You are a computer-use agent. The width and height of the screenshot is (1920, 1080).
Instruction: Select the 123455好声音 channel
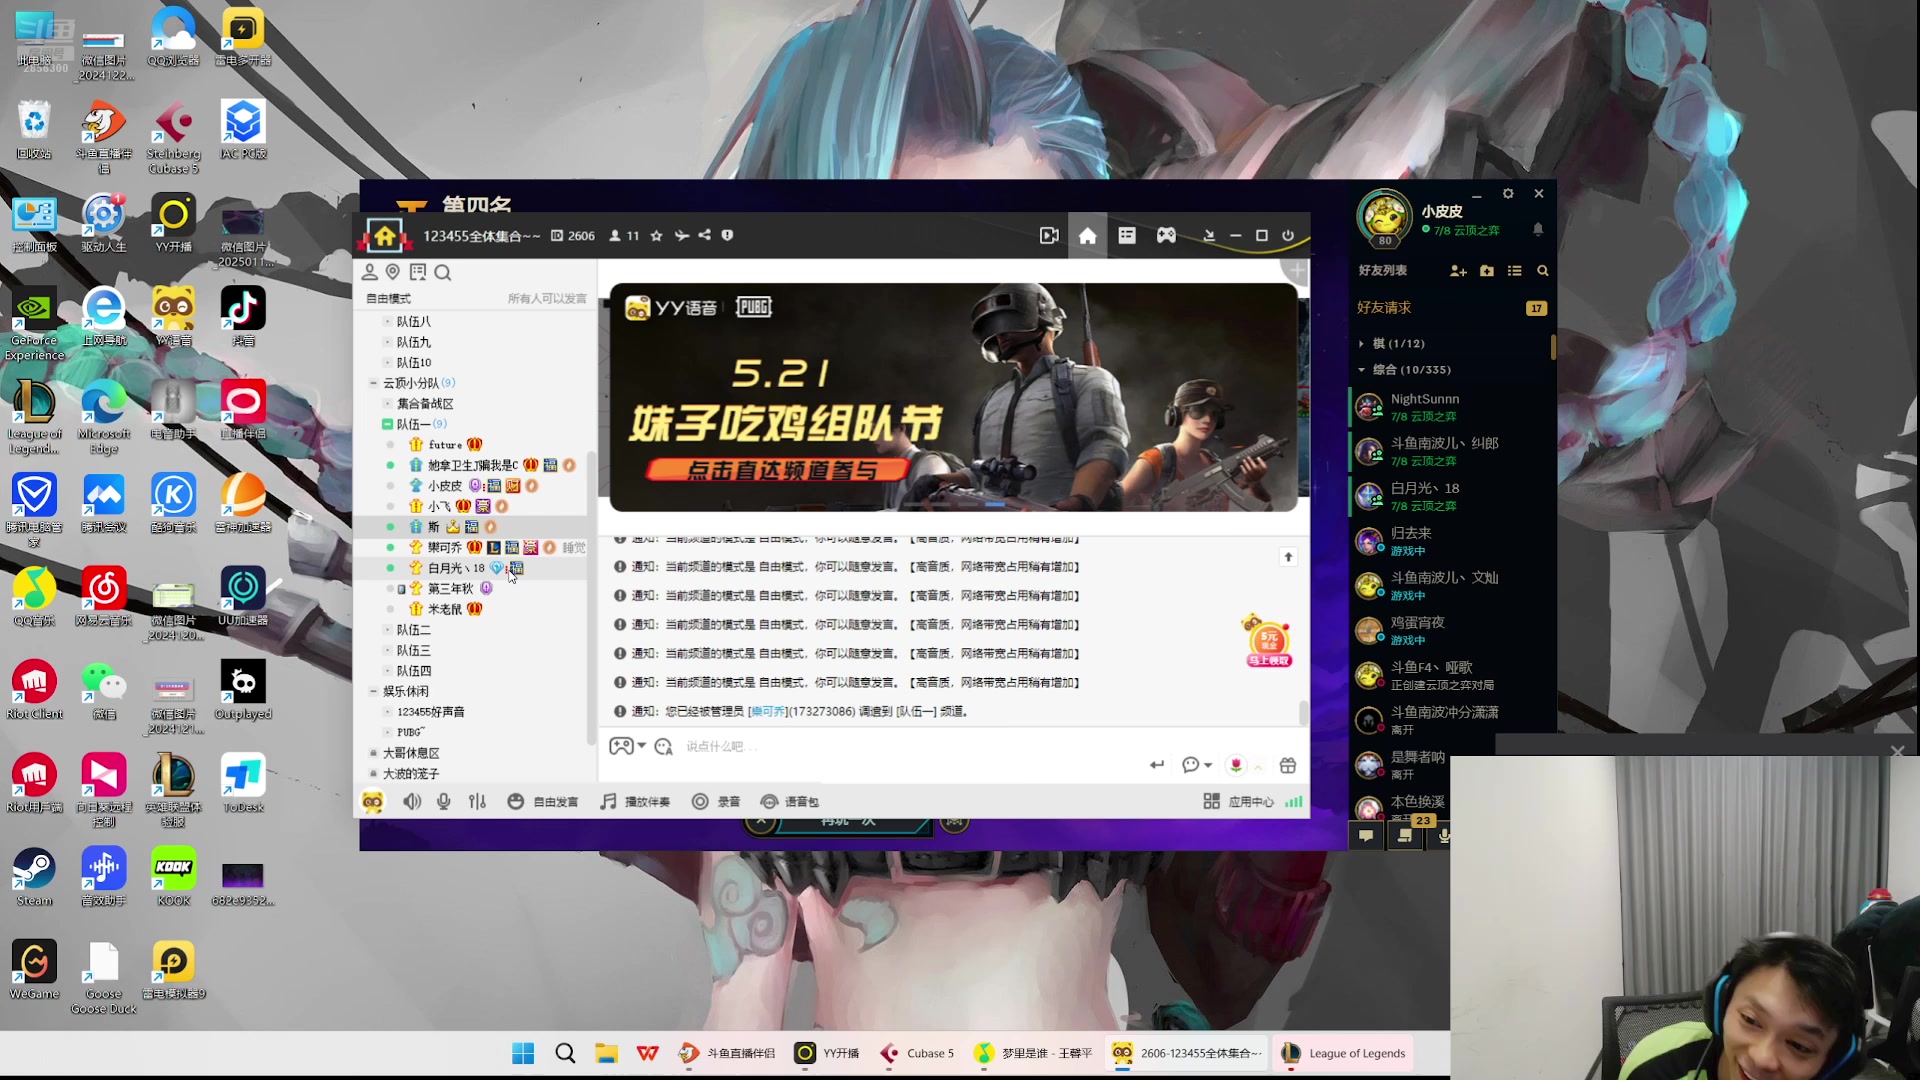pyautogui.click(x=431, y=712)
